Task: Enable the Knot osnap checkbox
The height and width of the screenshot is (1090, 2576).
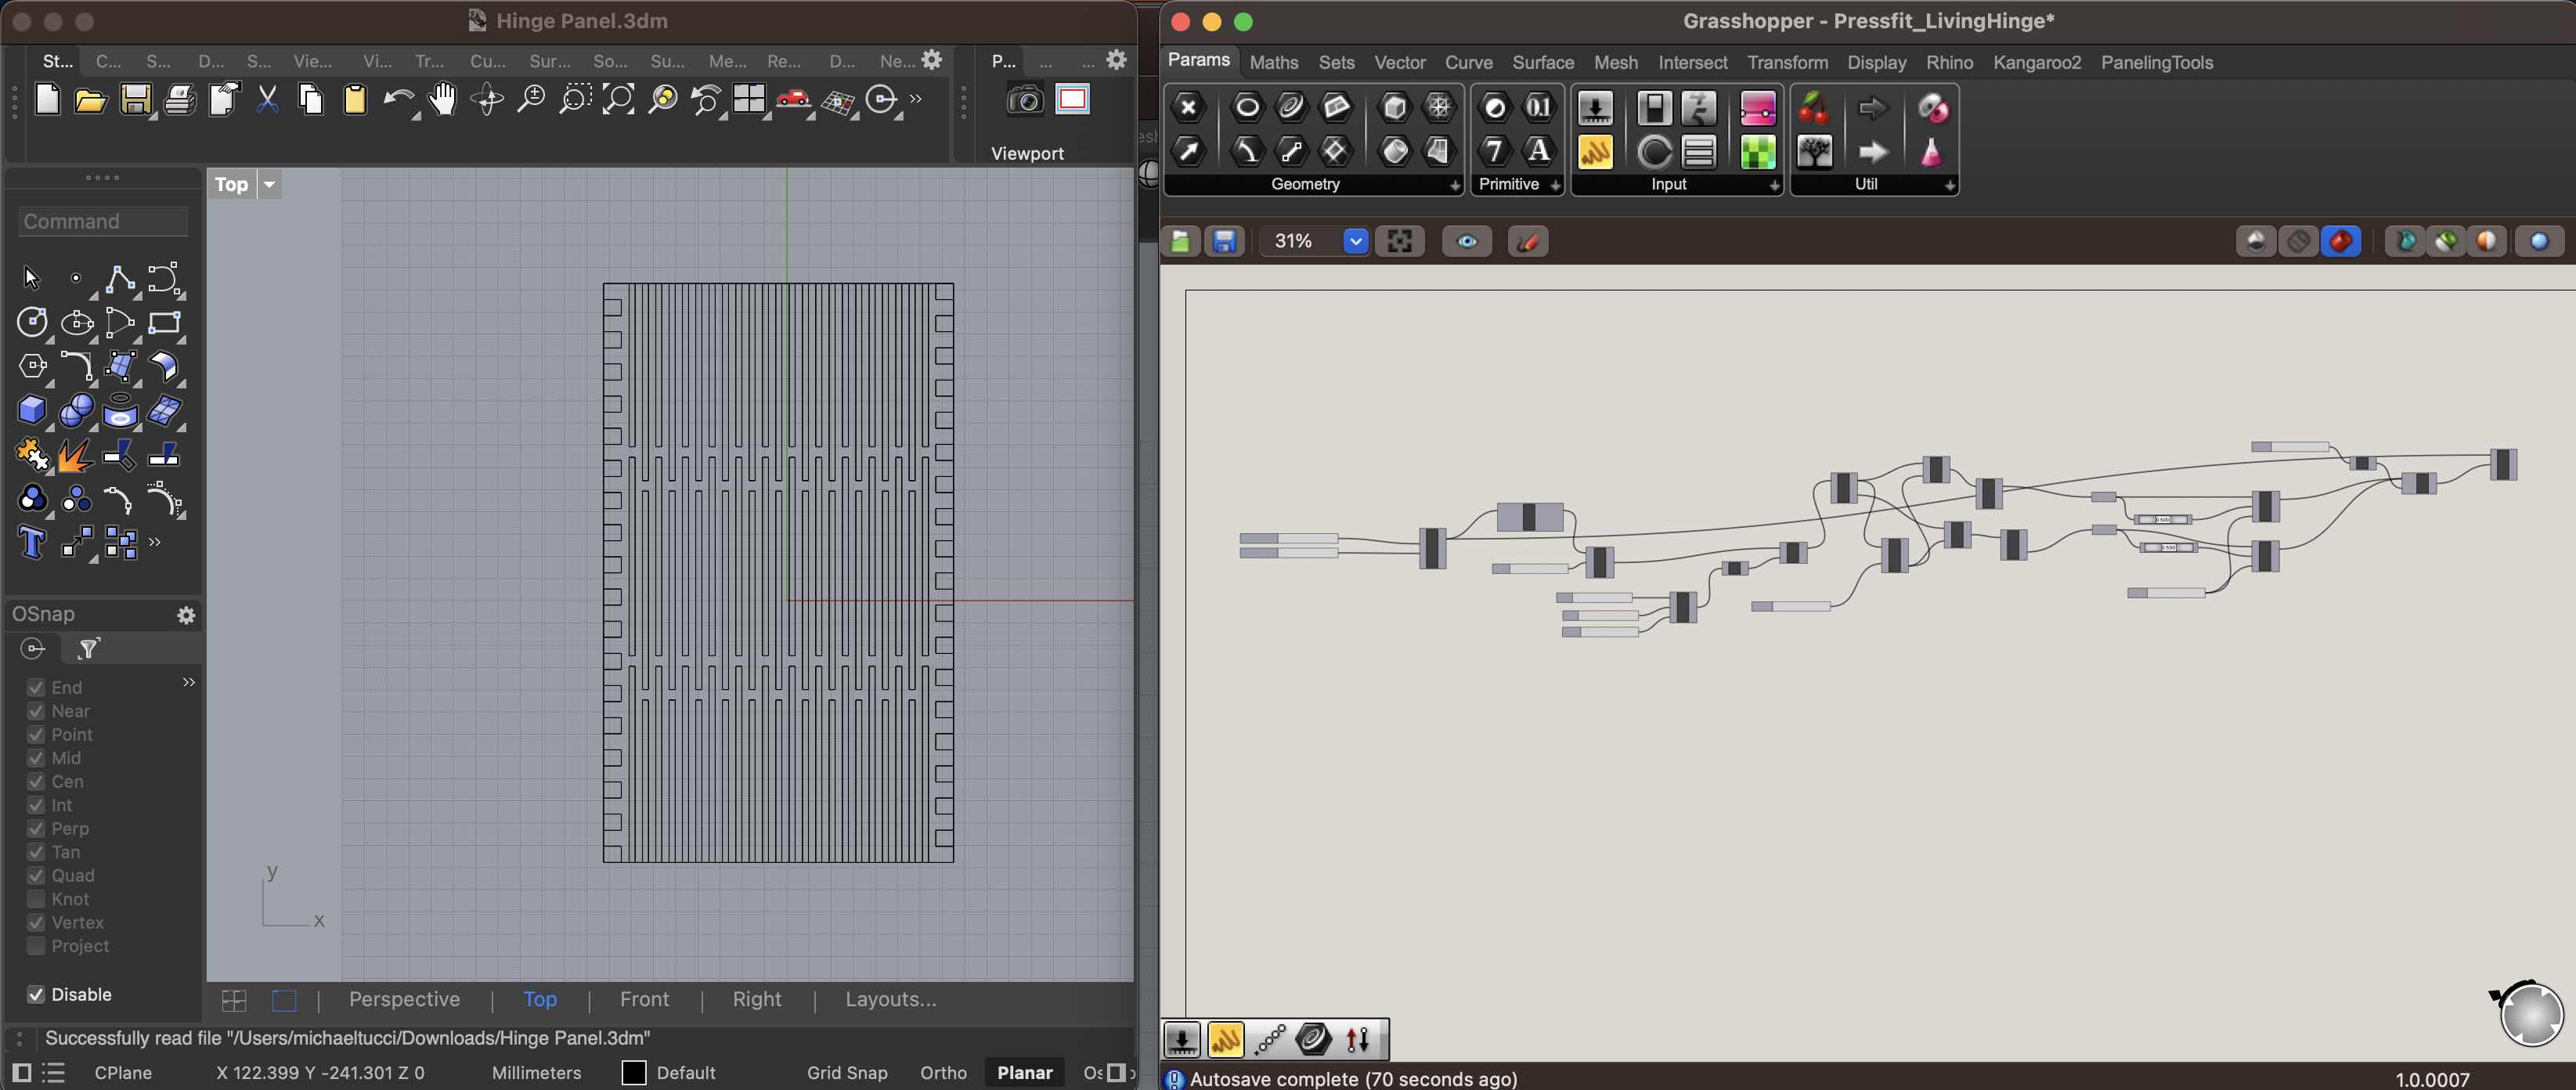Action: [x=36, y=899]
